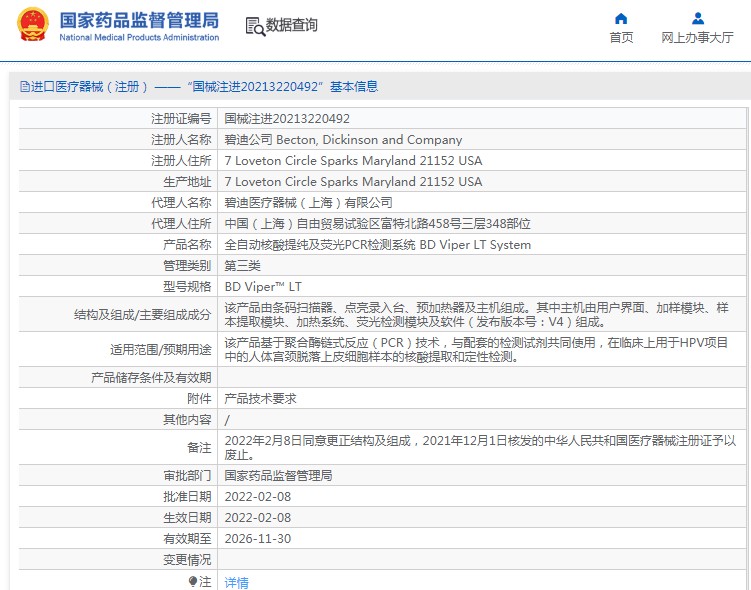Select 碧迪公司 Becton, Dickinson and Company value
This screenshot has height=590, width=751.
(x=343, y=140)
